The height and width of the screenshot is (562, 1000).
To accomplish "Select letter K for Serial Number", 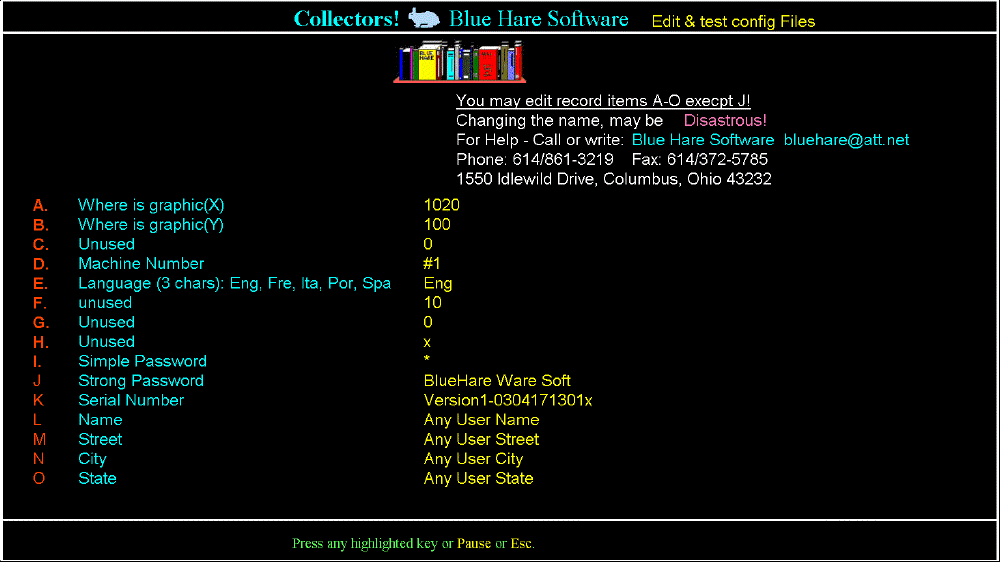I will 38,401.
